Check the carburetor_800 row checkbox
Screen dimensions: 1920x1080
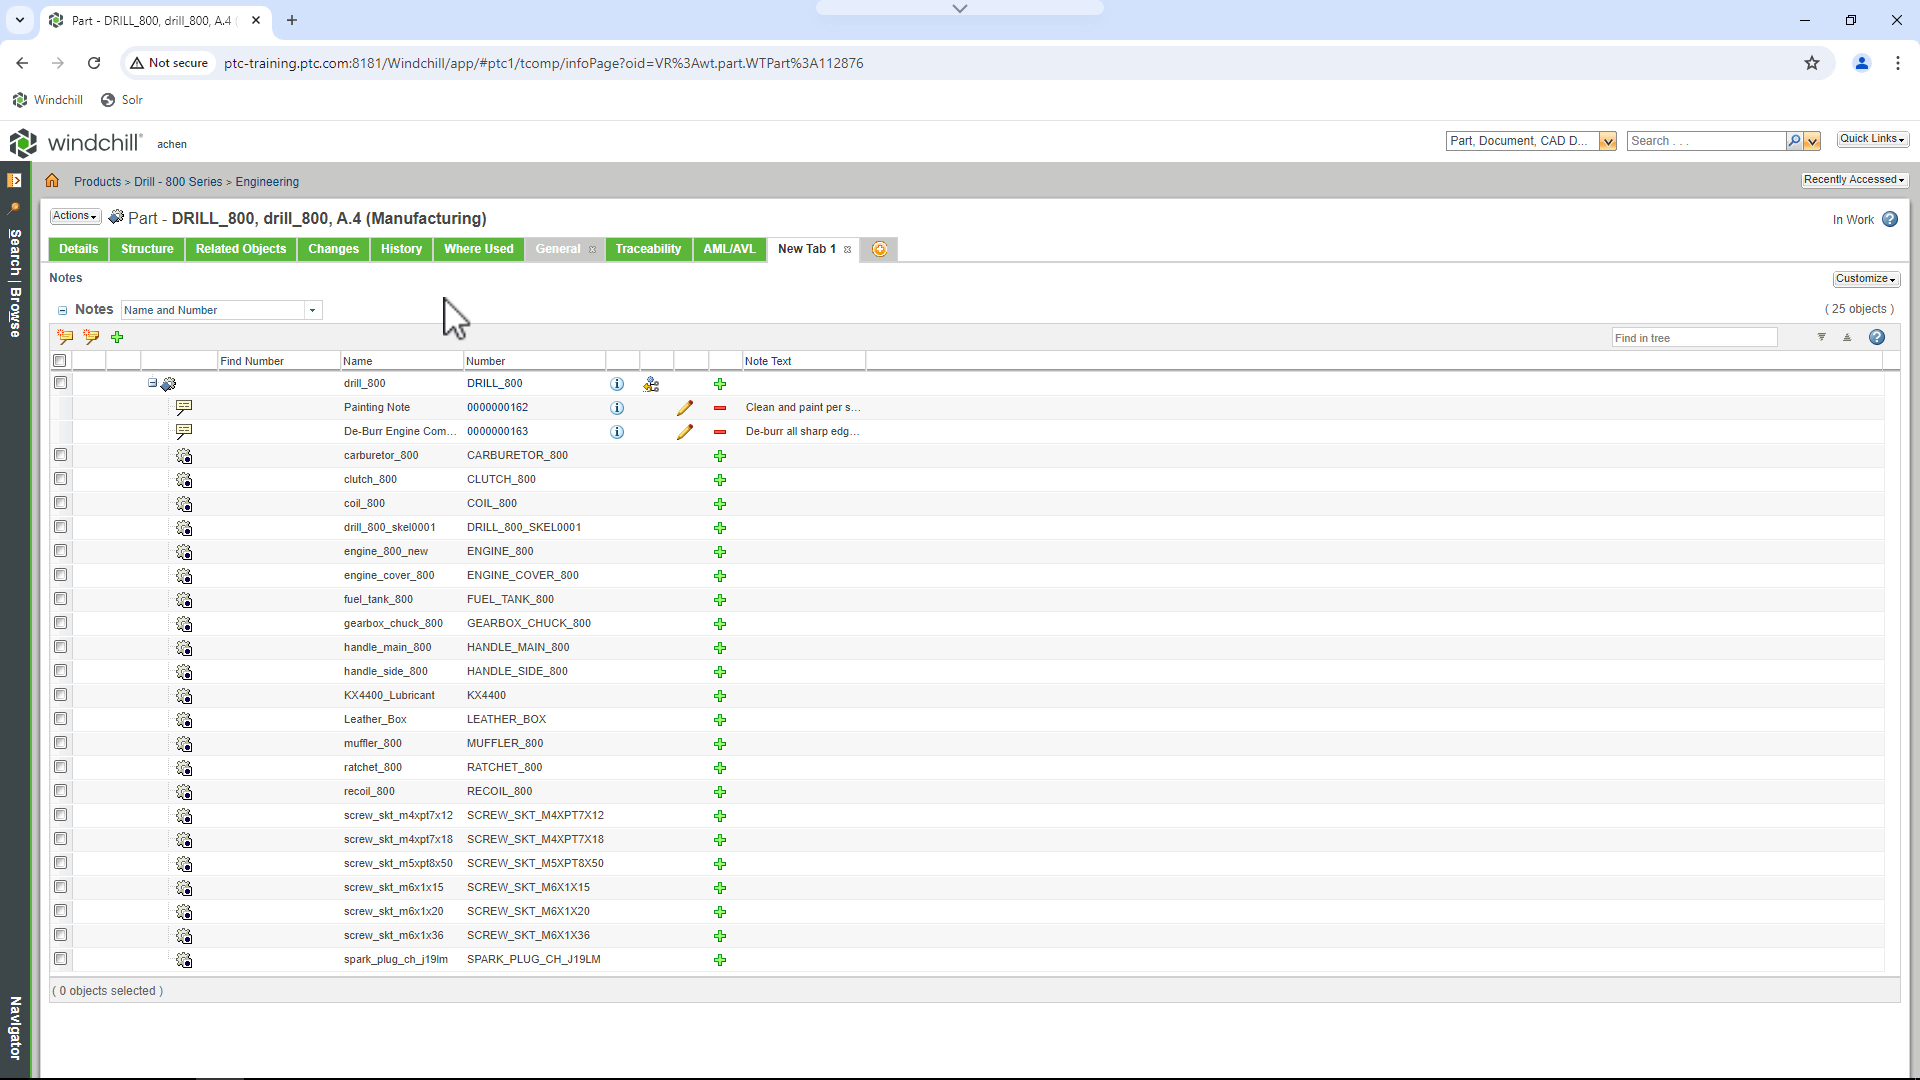click(61, 455)
